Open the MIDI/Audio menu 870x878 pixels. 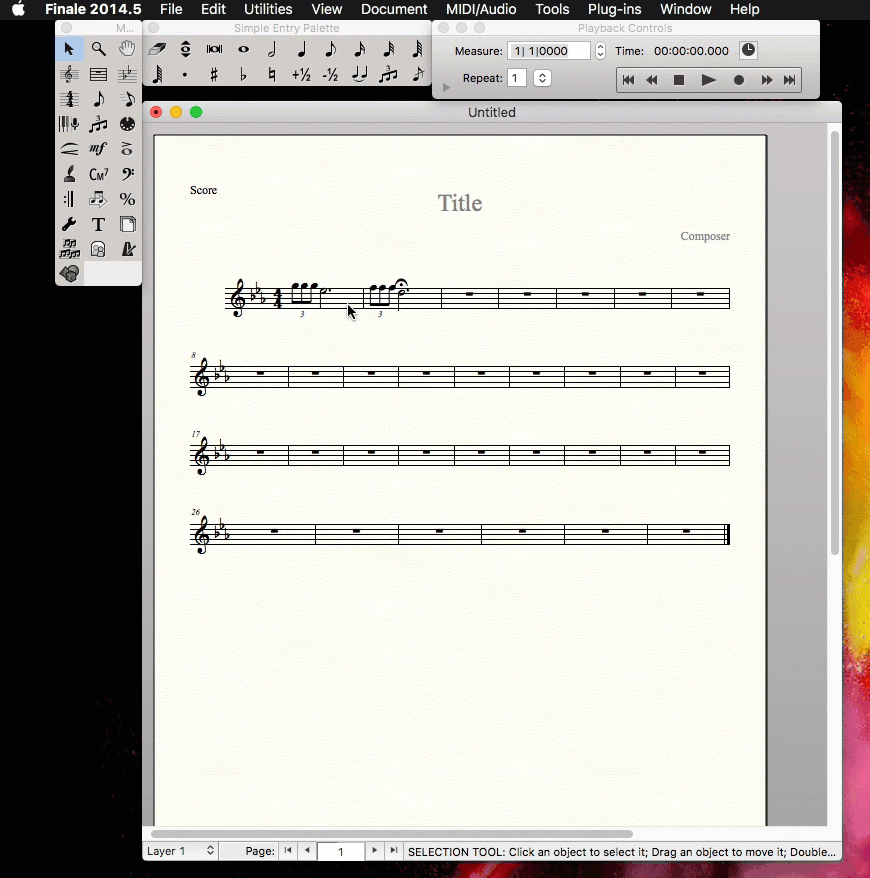[x=481, y=9]
